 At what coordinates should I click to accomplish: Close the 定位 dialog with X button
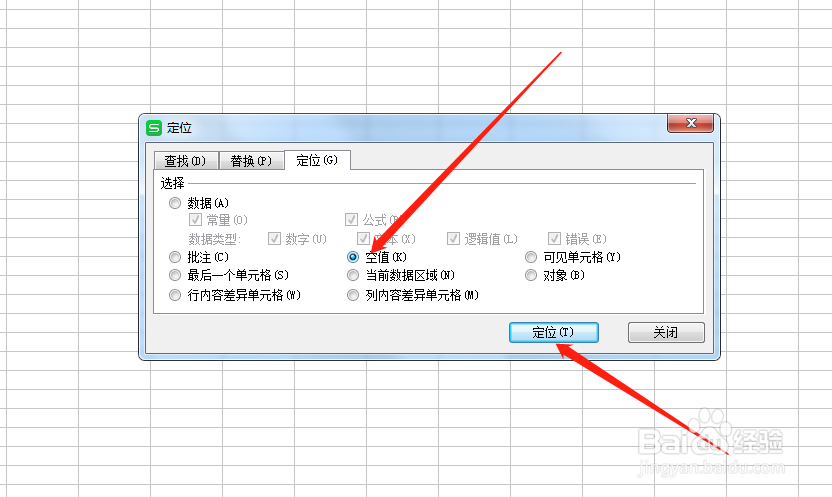690,123
